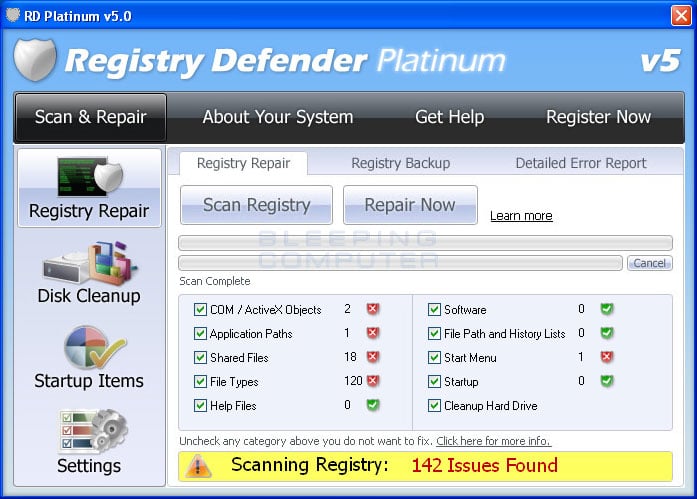The height and width of the screenshot is (499, 697).
Task: Click red X status for Application Paths
Action: click(373, 333)
